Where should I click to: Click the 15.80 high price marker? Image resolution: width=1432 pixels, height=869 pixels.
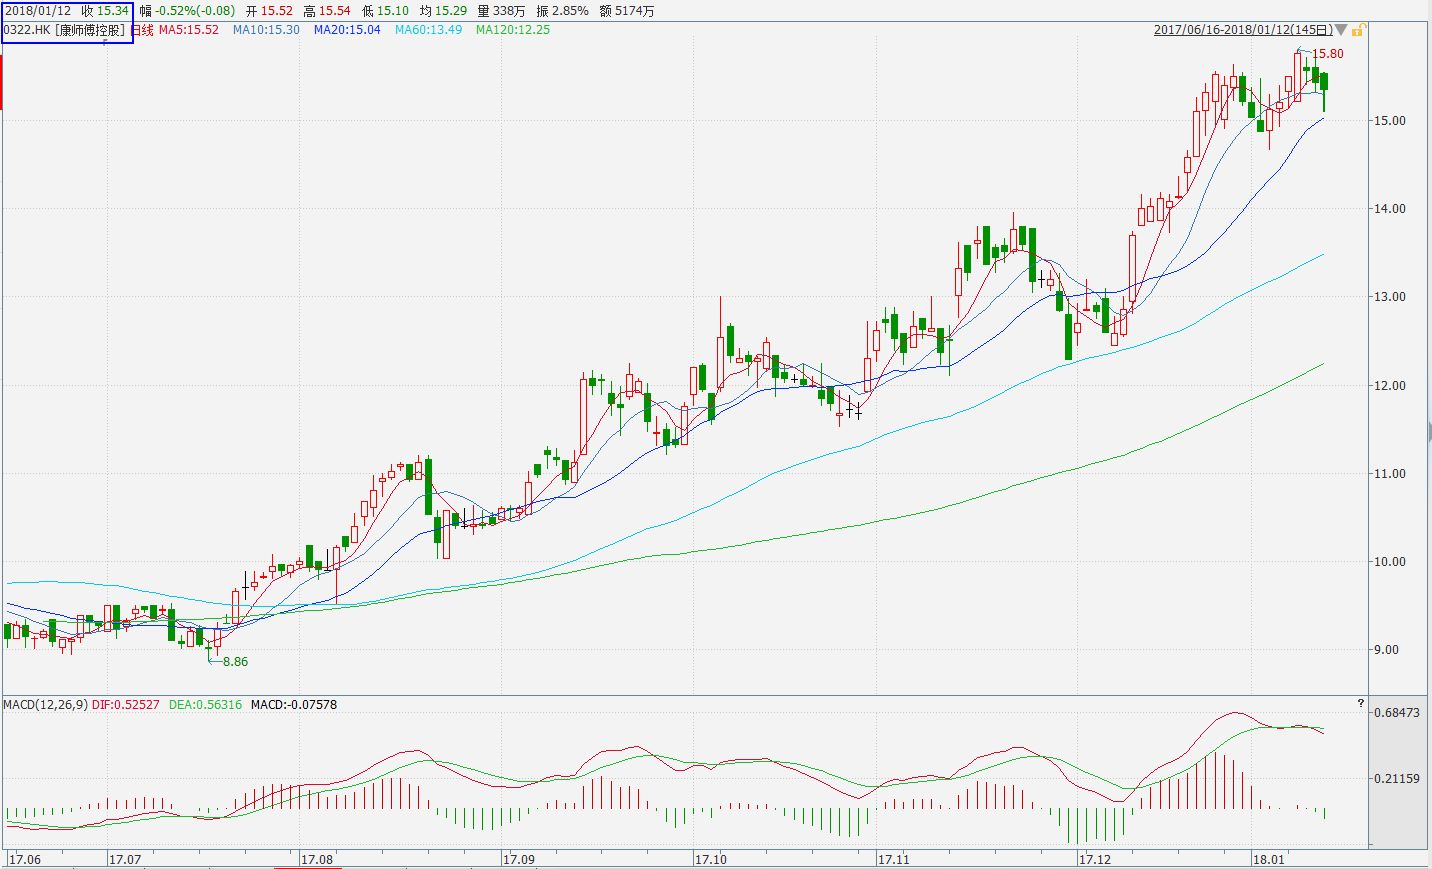pyautogui.click(x=1328, y=54)
